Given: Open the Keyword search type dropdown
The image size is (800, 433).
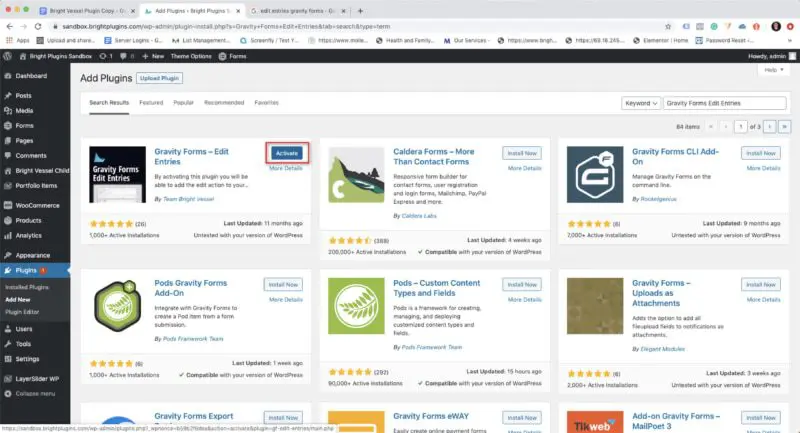Looking at the screenshot, I should coord(640,102).
